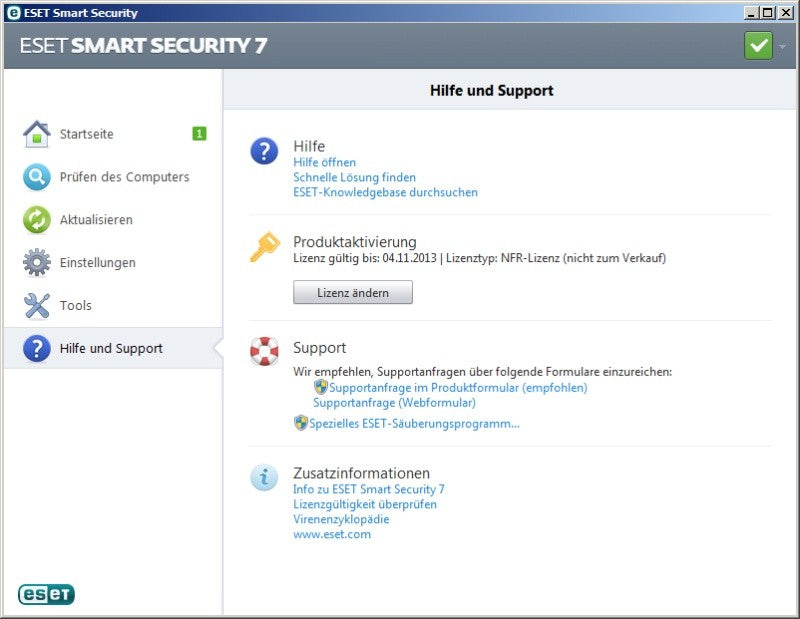Click the sidebar Hilfe und Support question icon

tap(37, 348)
